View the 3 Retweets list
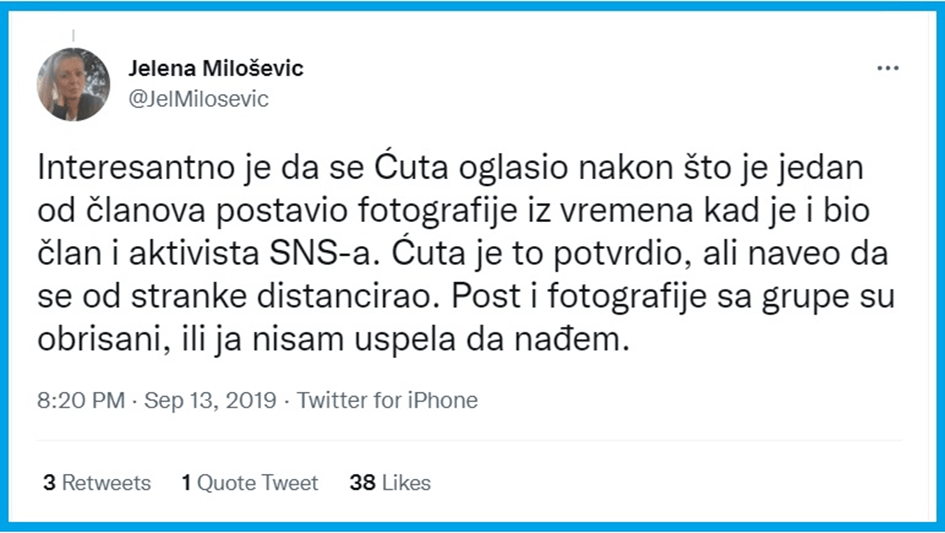Screen dimensions: 945x533 [x=97, y=483]
